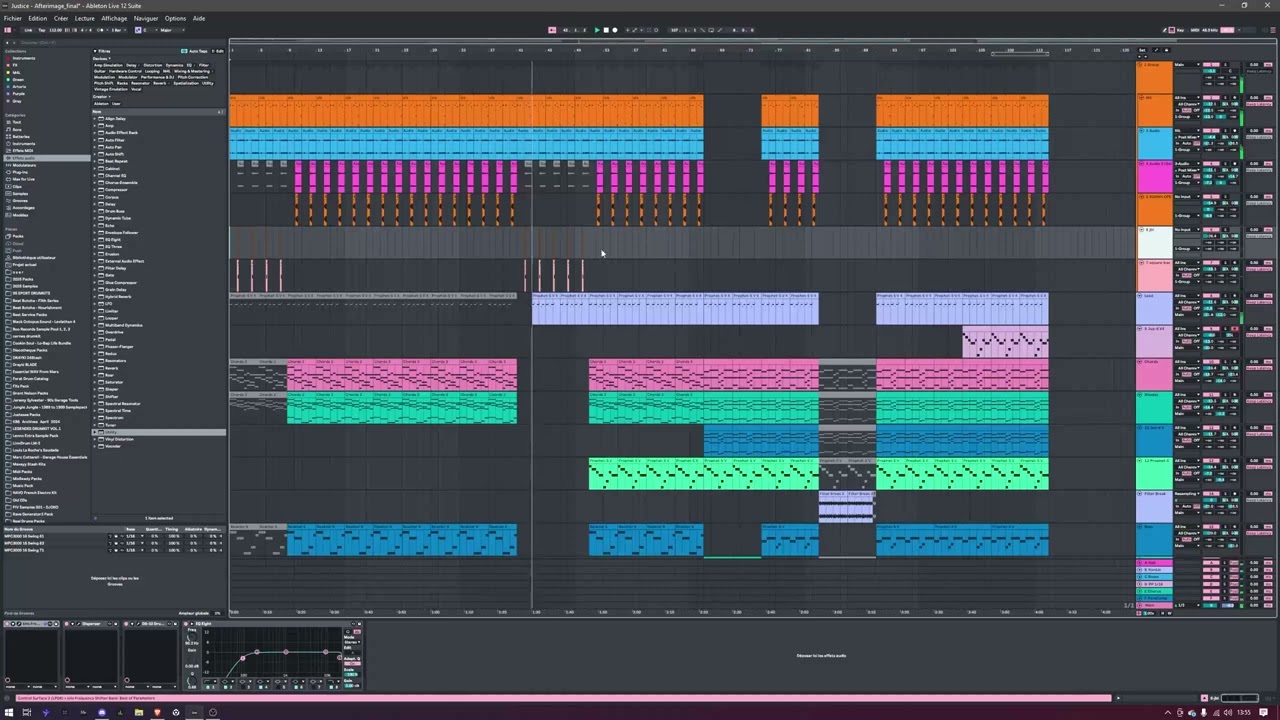Open the Sons category in browser

[17, 129]
